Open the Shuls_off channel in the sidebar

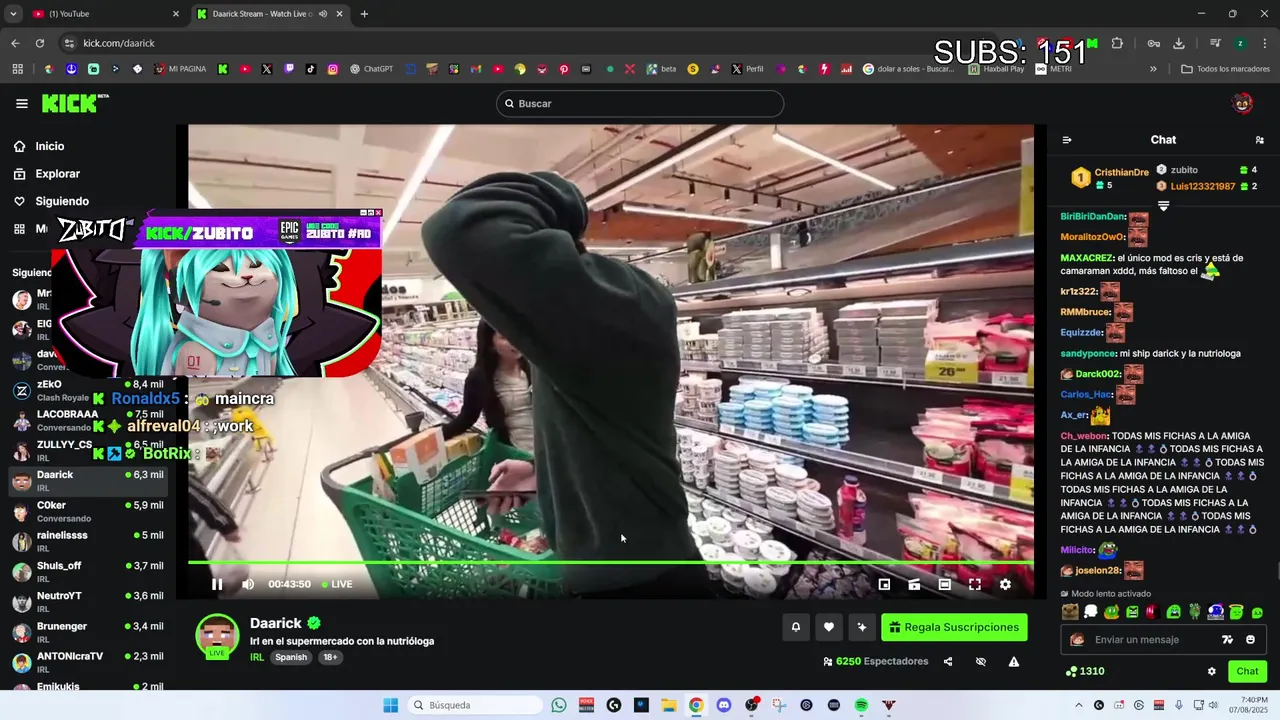[x=88, y=571]
